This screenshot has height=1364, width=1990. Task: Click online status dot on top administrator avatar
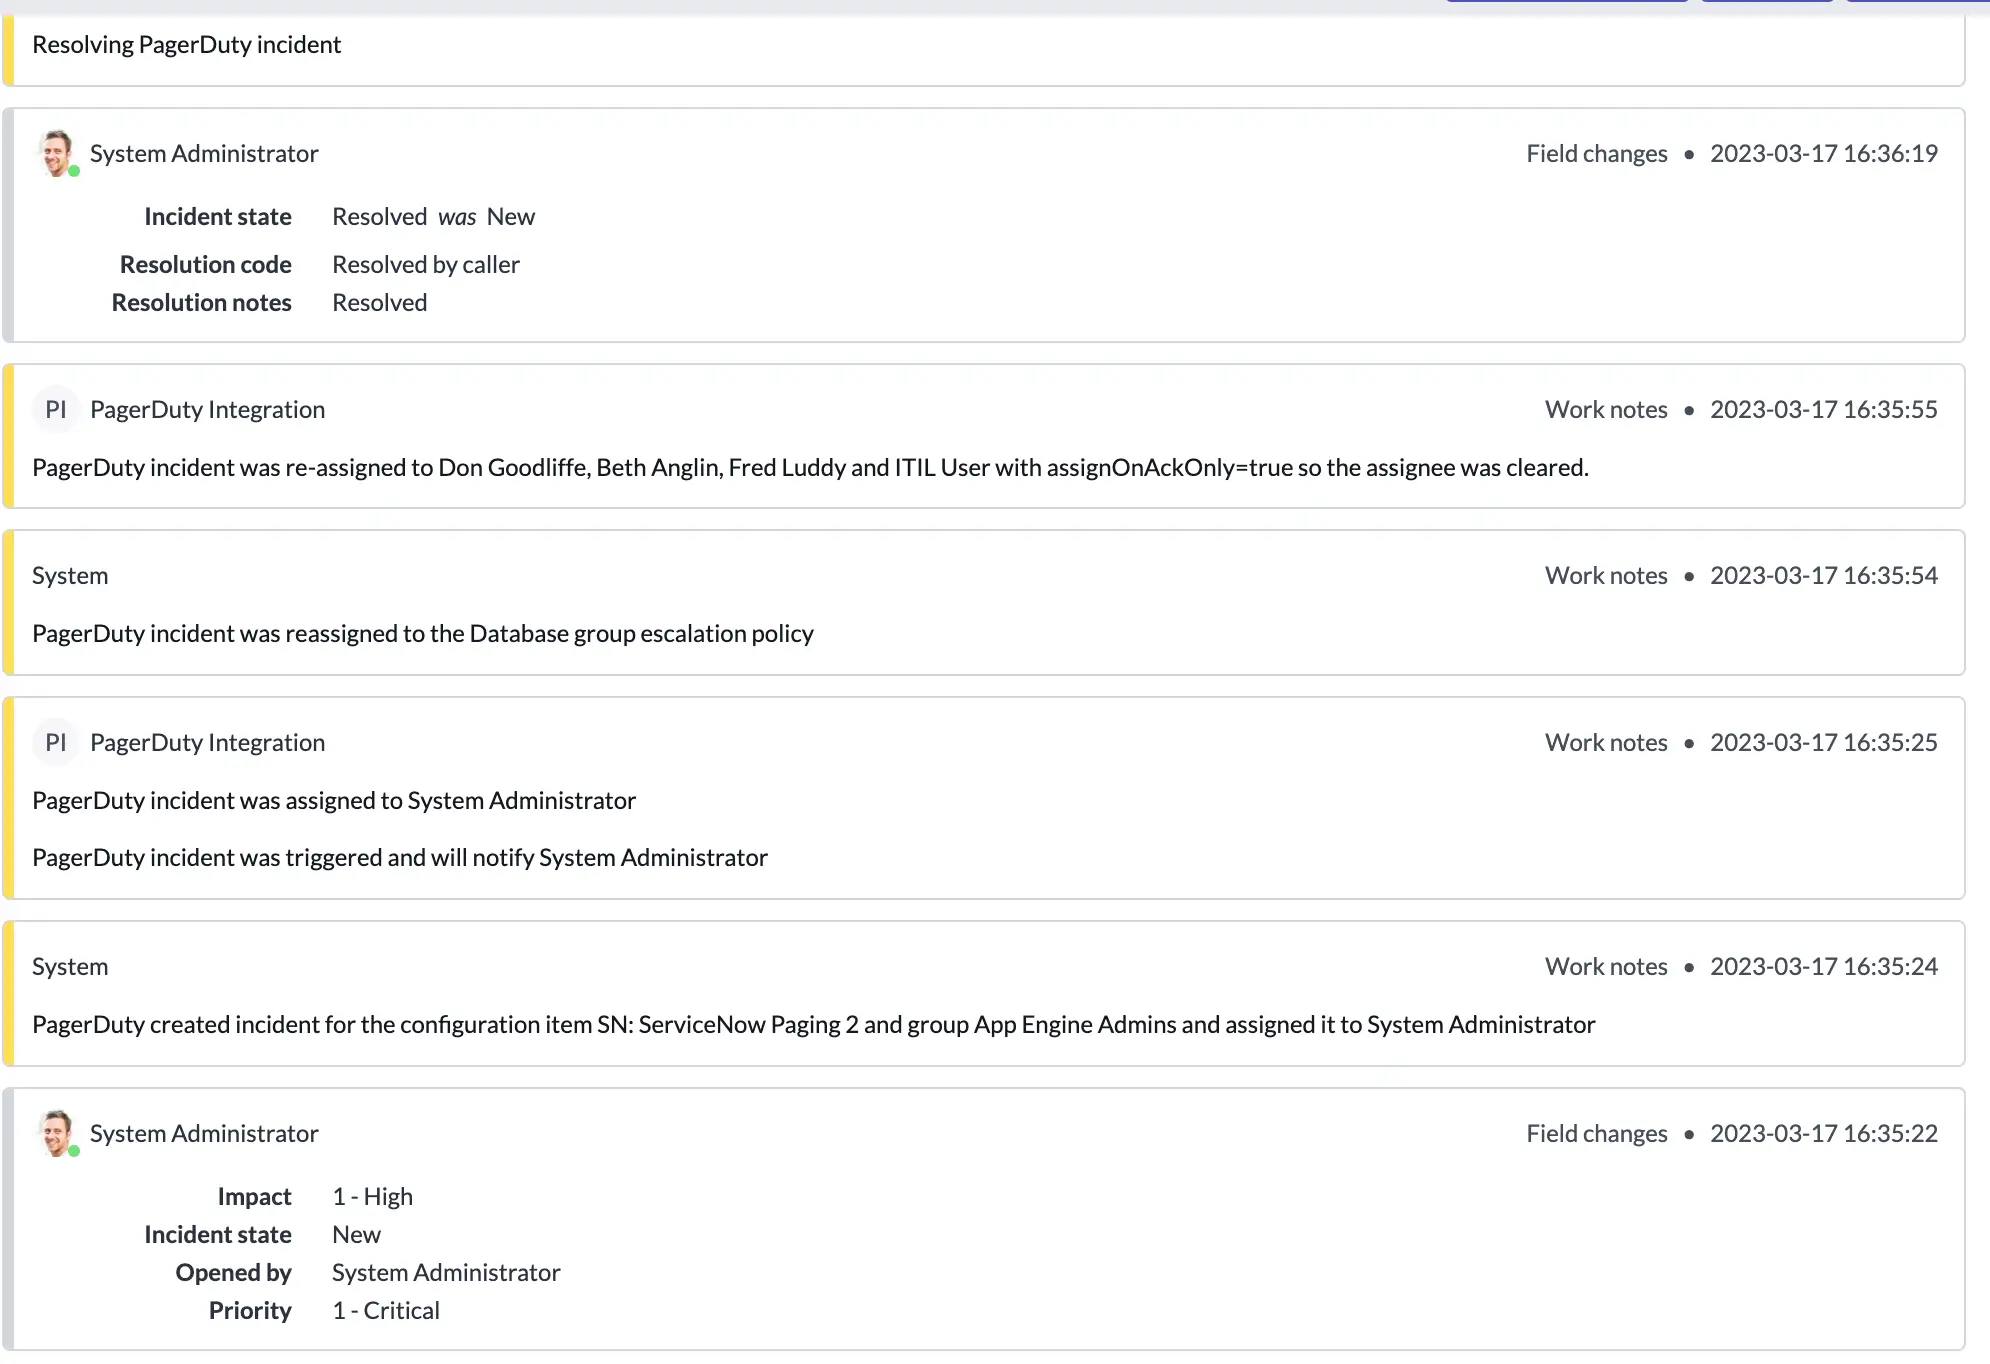tap(74, 171)
